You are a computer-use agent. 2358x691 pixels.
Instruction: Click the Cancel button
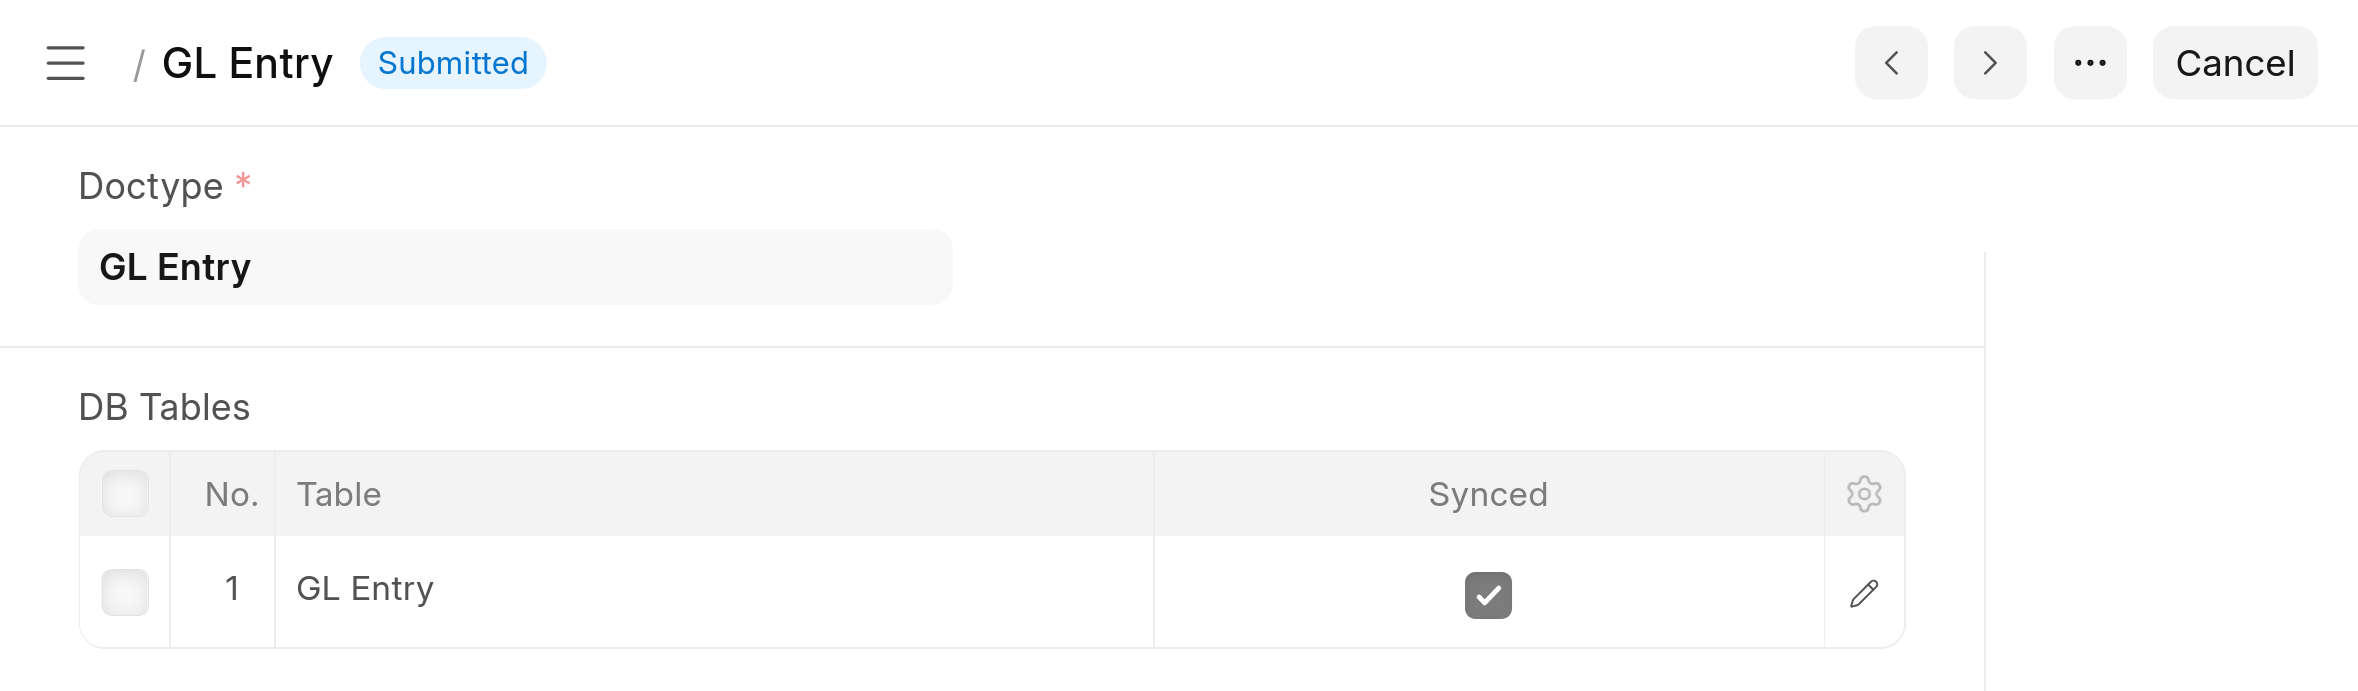click(2235, 63)
